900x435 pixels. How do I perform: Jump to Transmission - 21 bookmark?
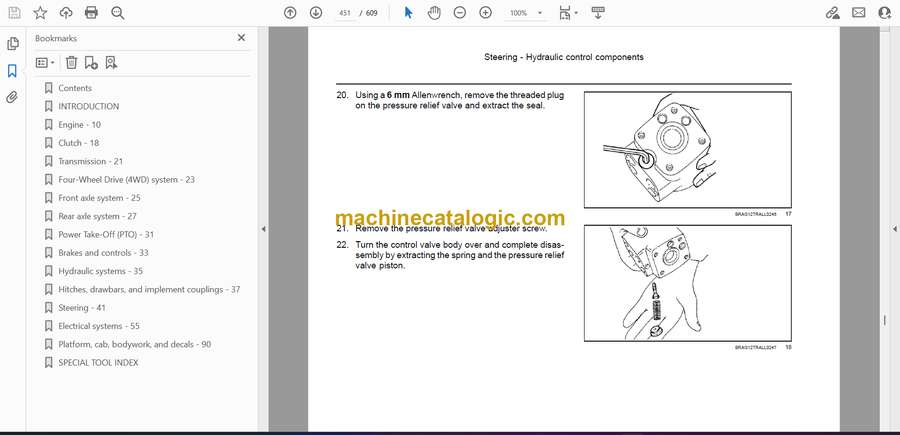point(90,161)
